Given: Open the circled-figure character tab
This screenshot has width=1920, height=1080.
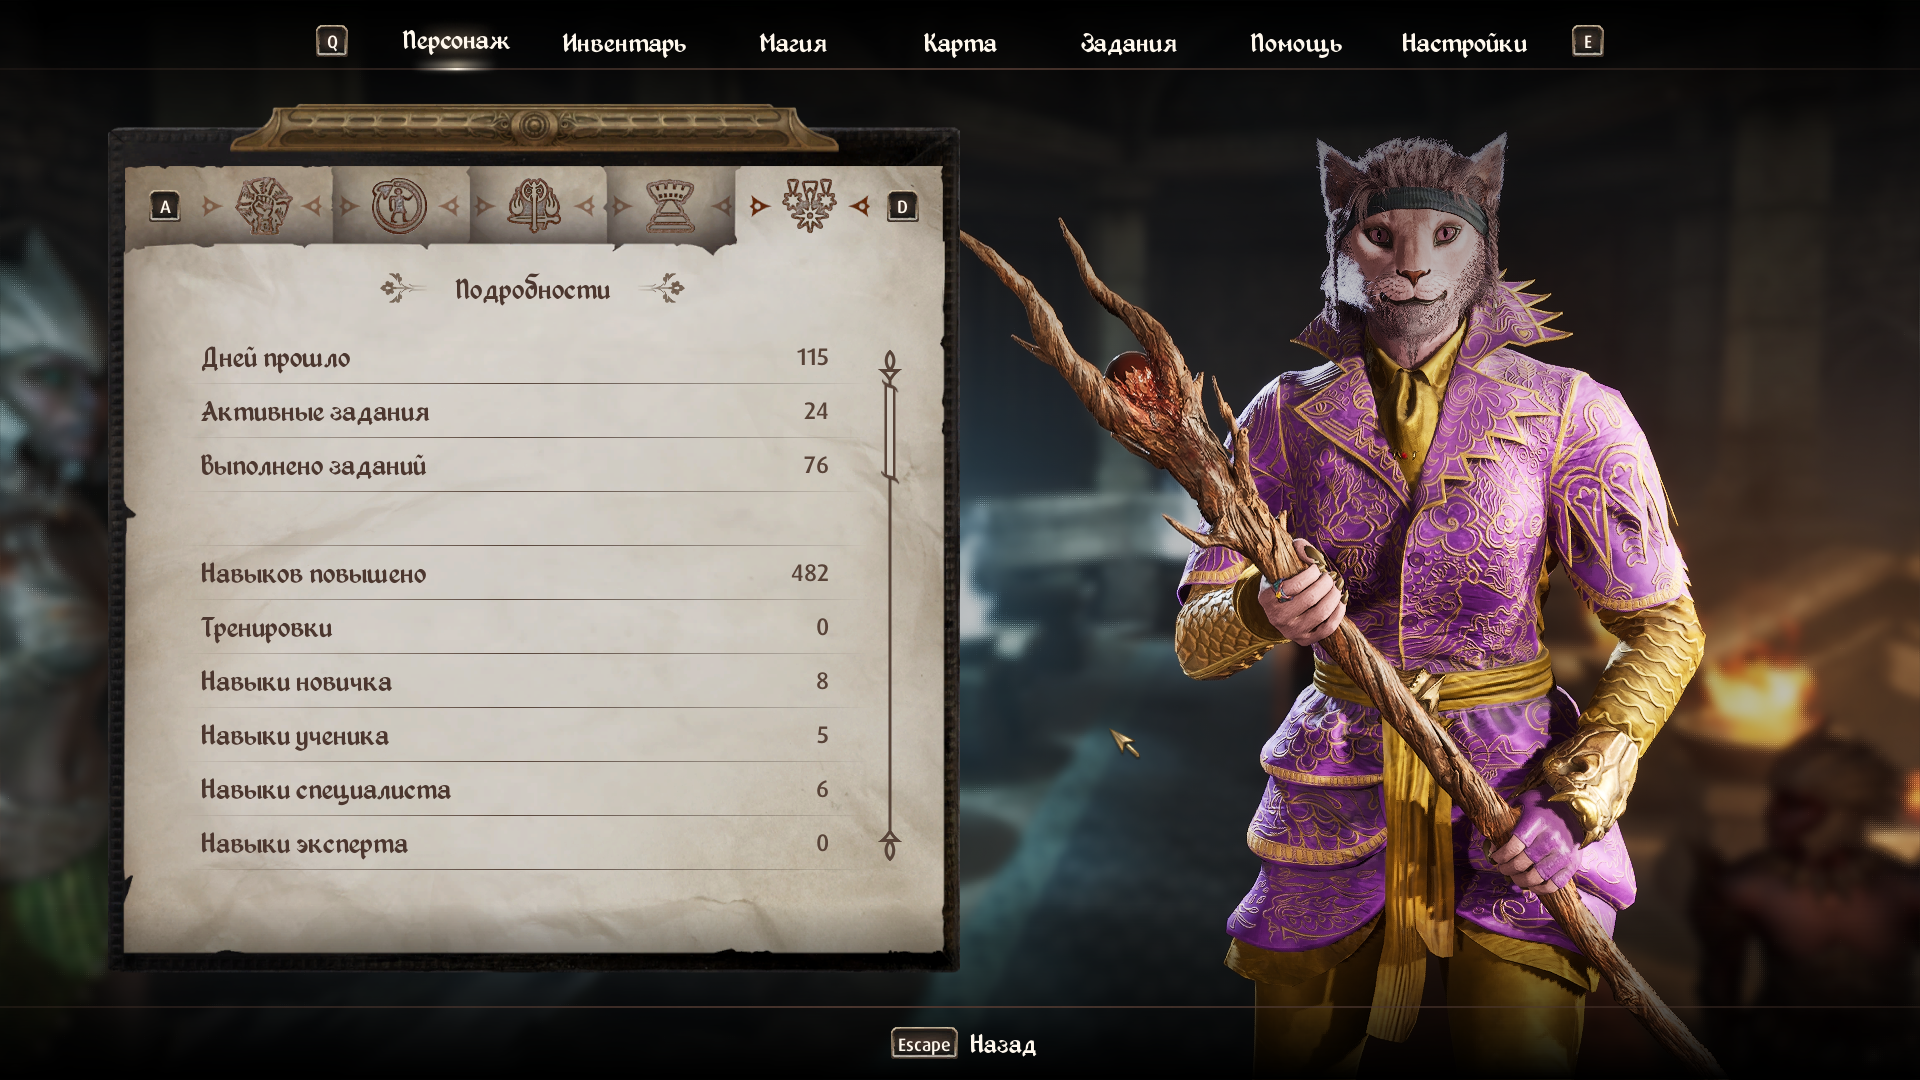Looking at the screenshot, I should (x=399, y=206).
